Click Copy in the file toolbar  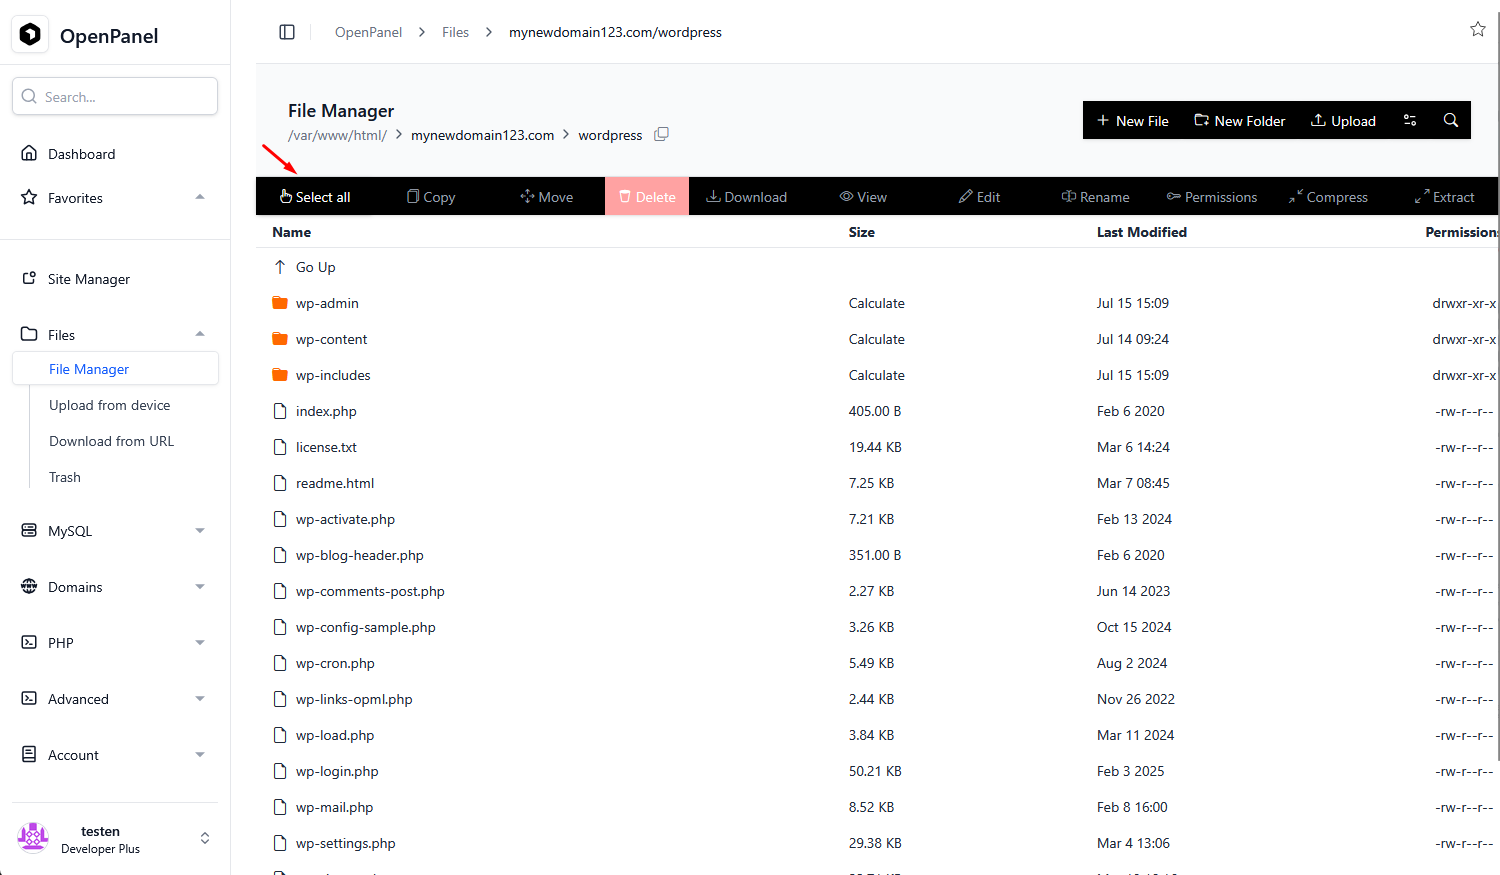click(431, 197)
